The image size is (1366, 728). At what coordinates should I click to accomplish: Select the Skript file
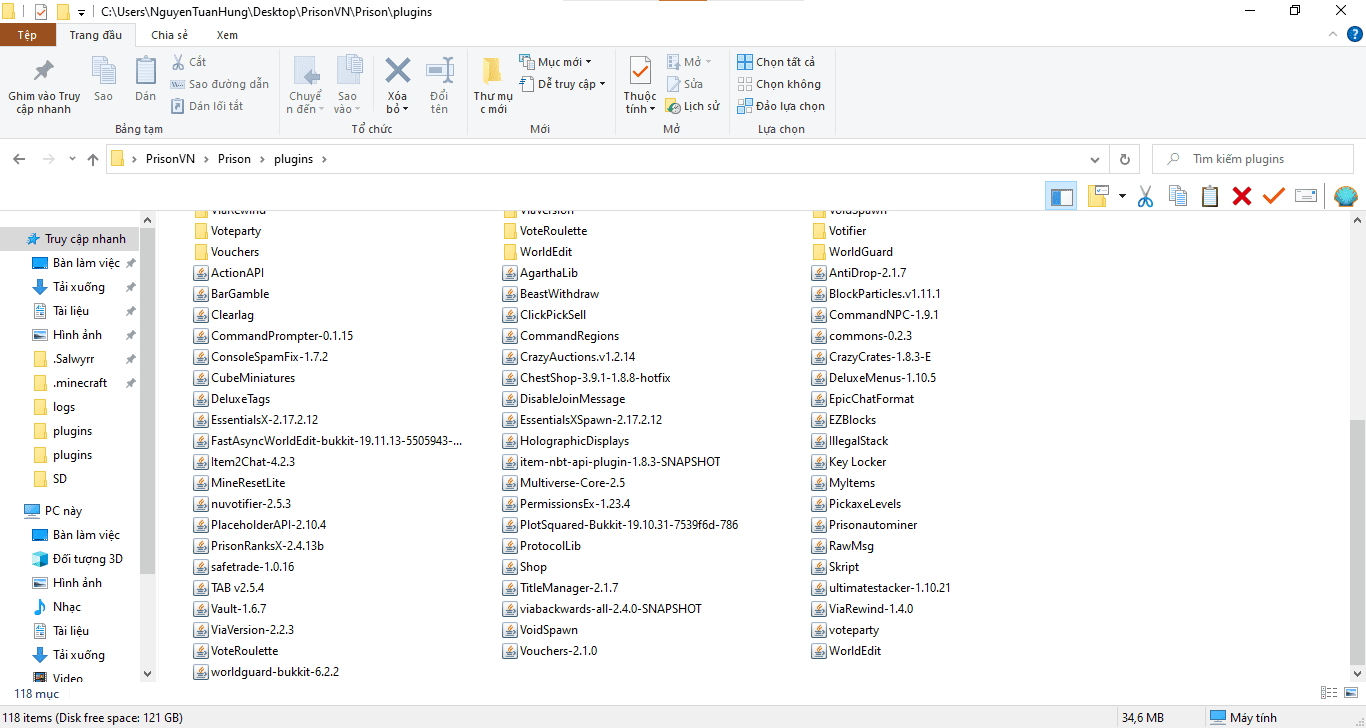pos(844,567)
